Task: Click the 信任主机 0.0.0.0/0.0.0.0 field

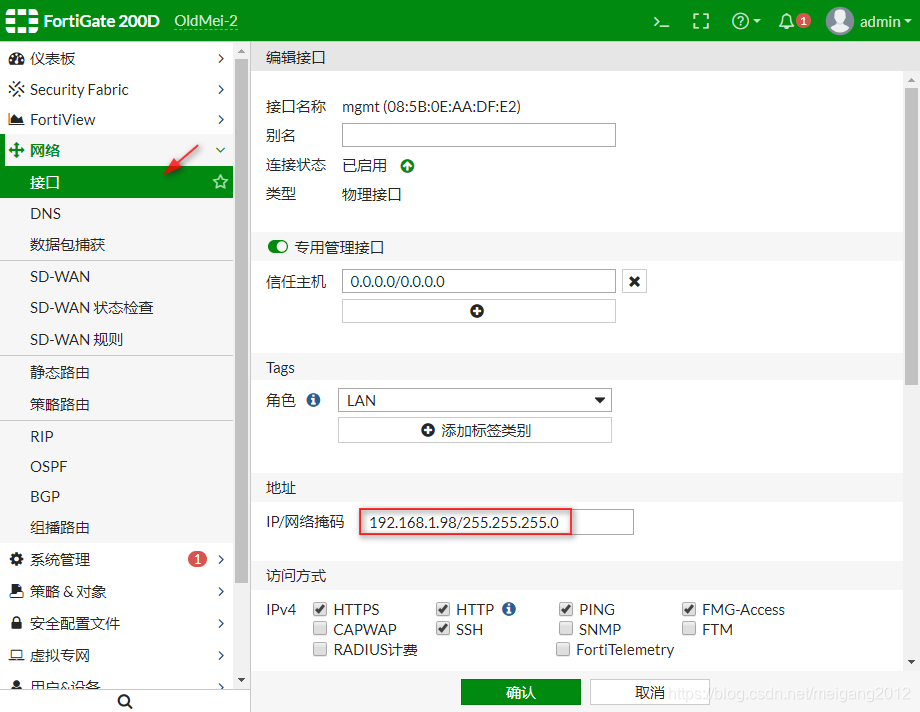Action: click(x=479, y=282)
